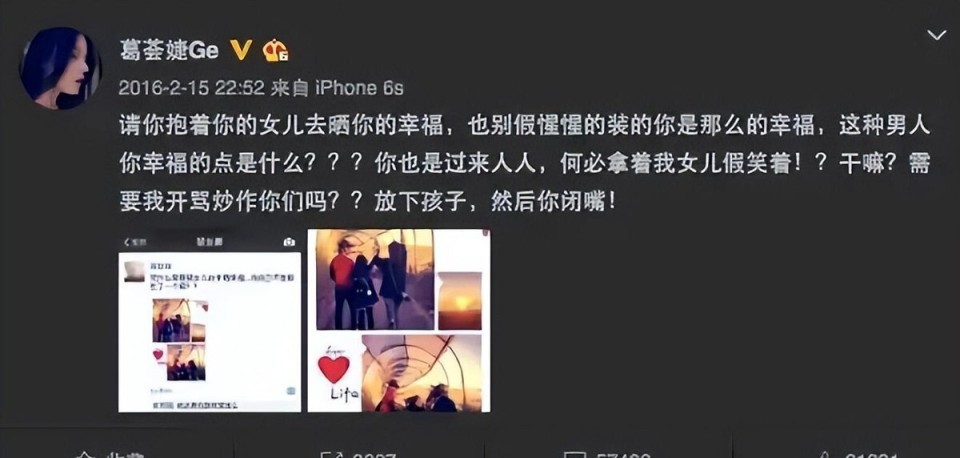The height and width of the screenshot is (458, 960).
Task: Click the yellow V verified badge
Action: point(241,50)
